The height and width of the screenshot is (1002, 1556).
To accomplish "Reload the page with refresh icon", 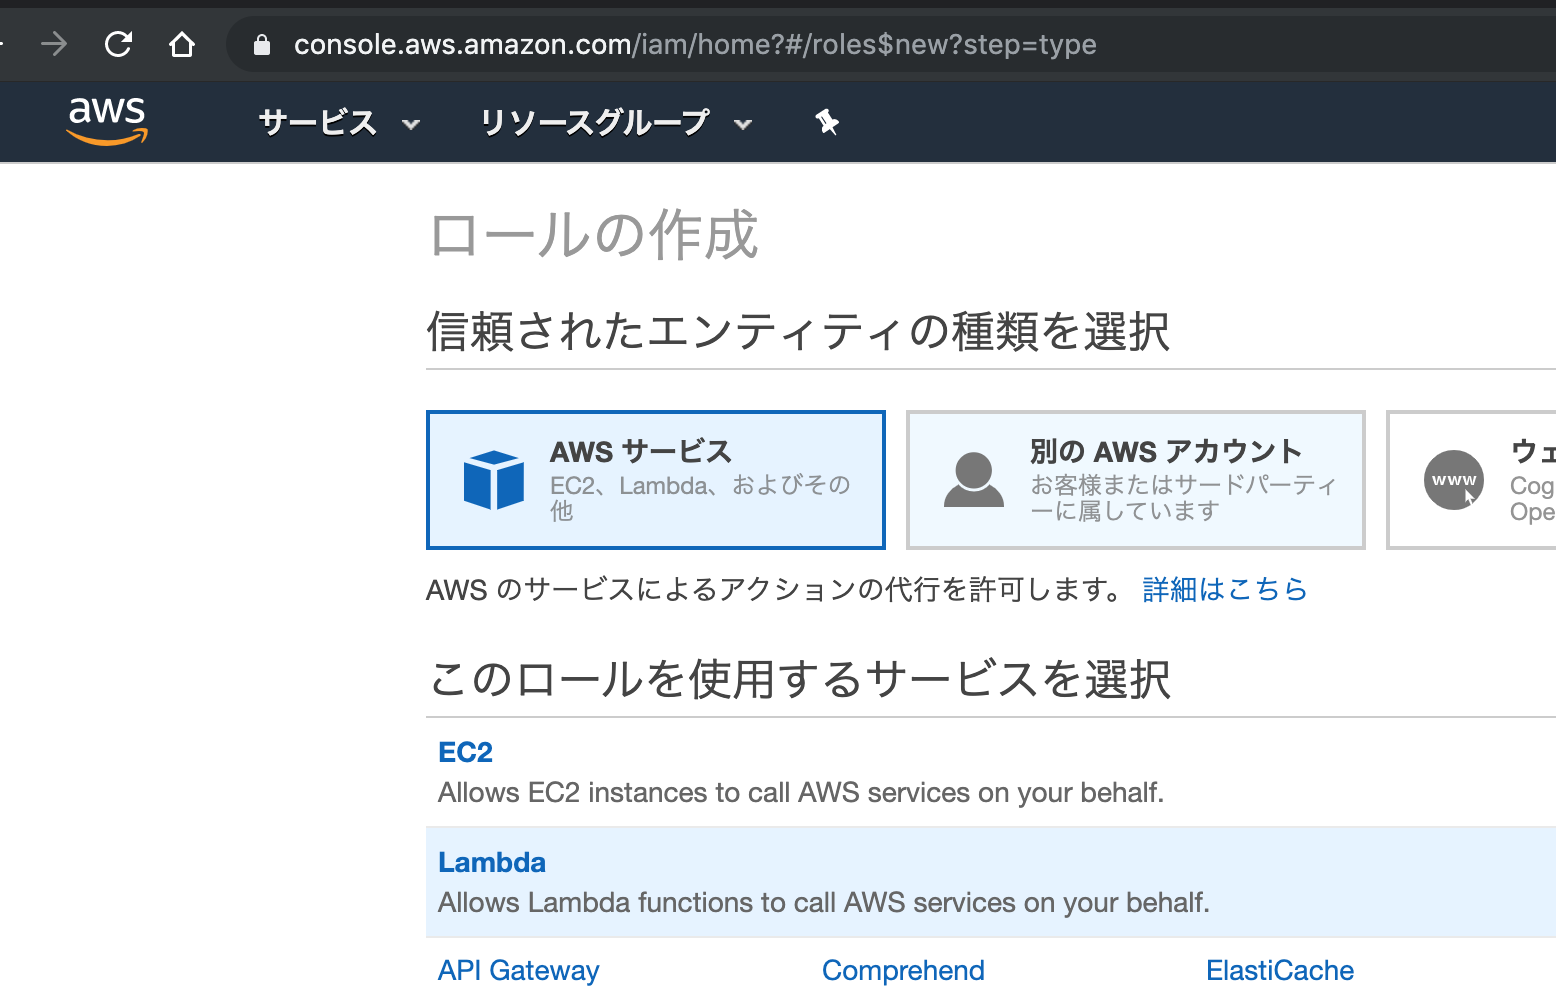I will click(118, 44).
